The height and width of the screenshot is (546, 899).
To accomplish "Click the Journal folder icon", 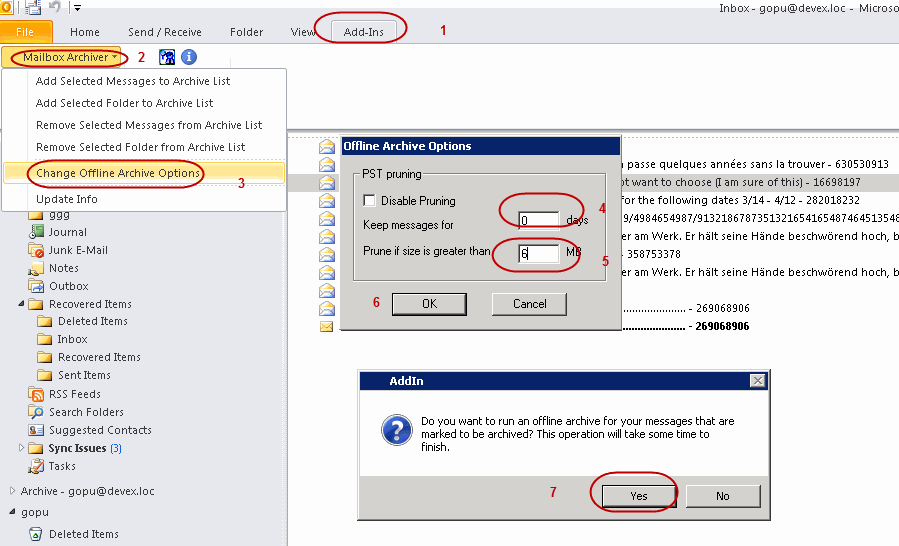I will coord(36,232).
